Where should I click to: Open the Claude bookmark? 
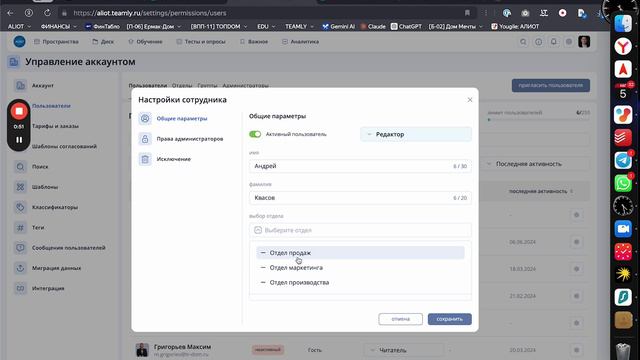pyautogui.click(x=373, y=27)
